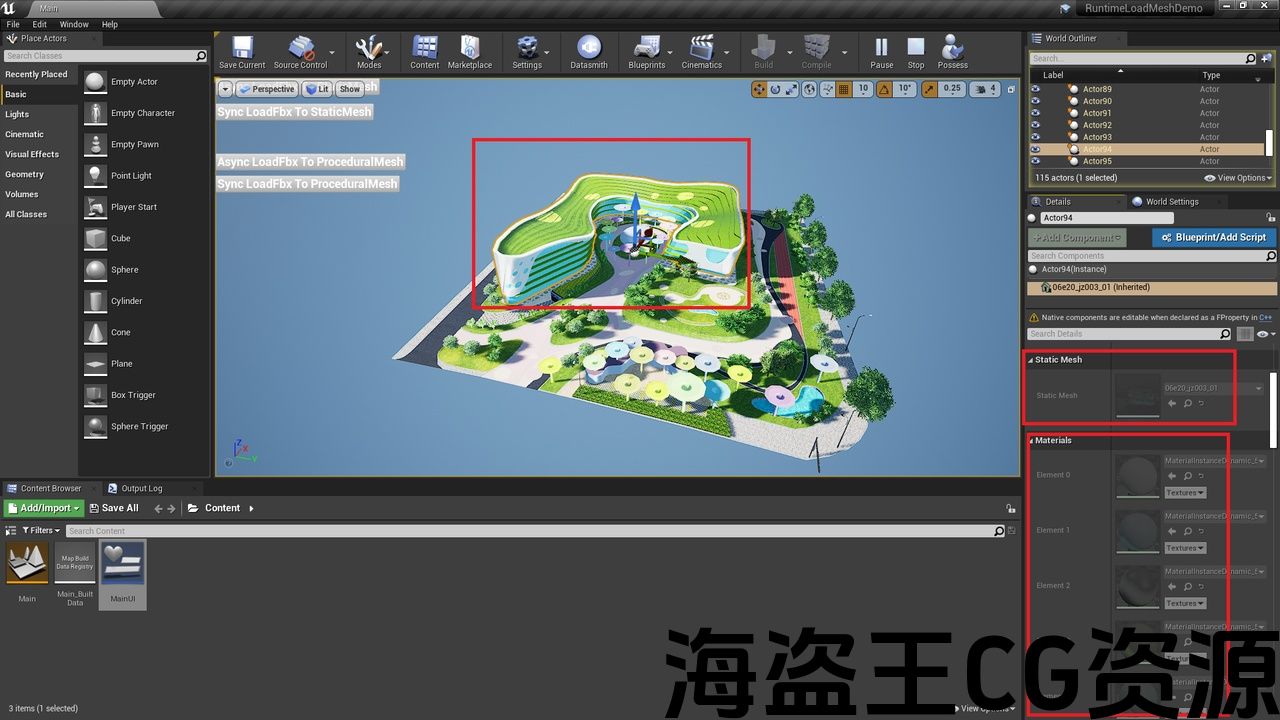1280x720 pixels.
Task: Click the Datasmith toolbar icon
Action: pos(589,52)
